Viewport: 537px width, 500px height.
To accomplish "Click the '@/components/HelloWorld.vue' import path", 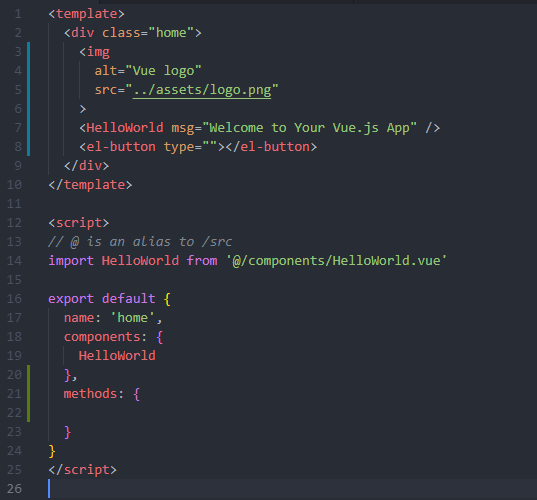I will [x=336, y=261].
